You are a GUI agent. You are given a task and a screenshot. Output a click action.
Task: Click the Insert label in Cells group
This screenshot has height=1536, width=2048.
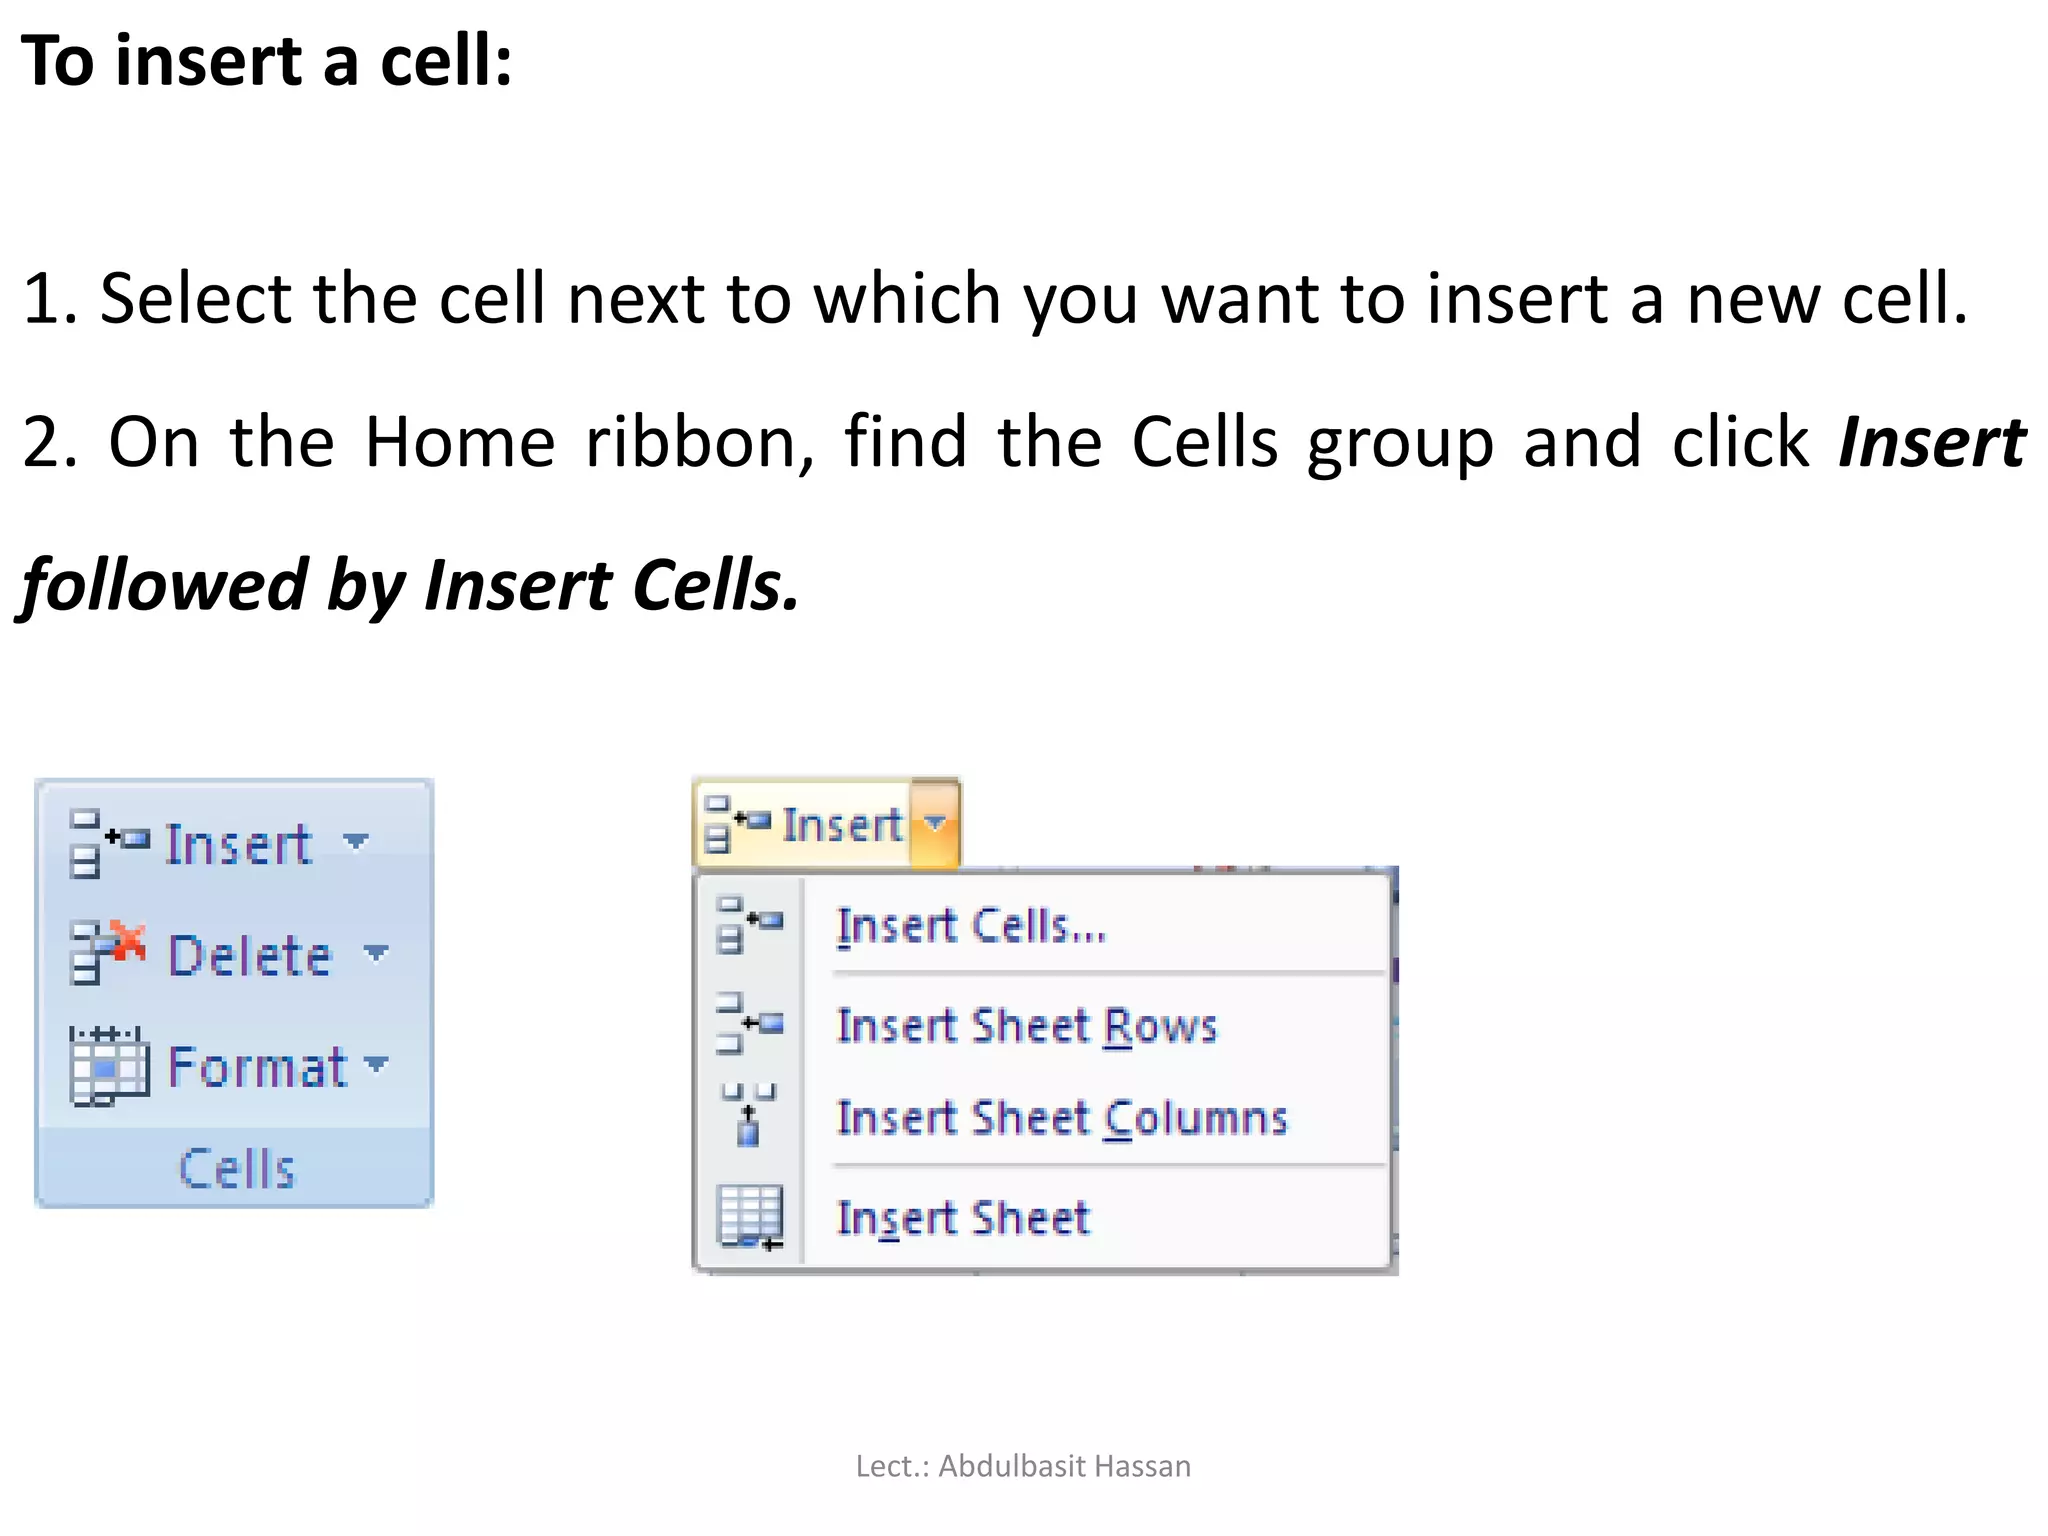tap(239, 845)
